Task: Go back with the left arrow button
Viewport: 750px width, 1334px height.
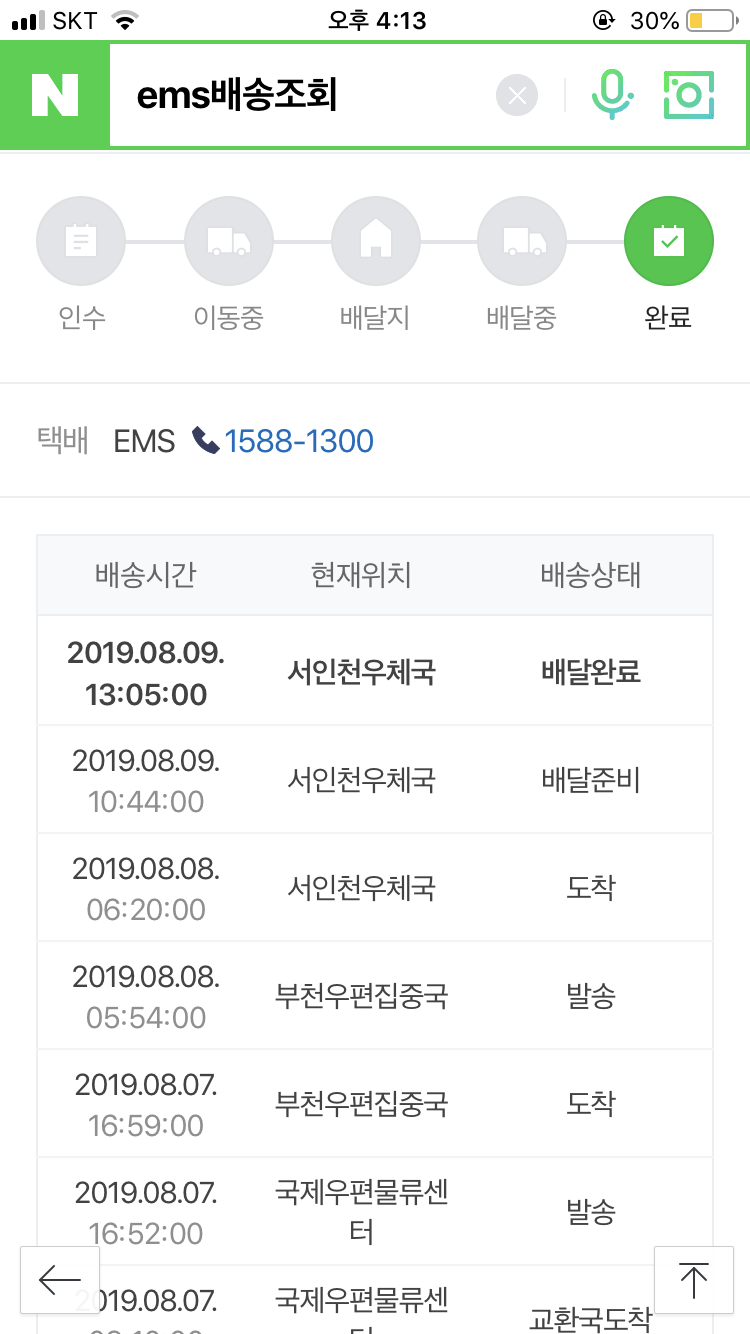Action: (60, 1280)
